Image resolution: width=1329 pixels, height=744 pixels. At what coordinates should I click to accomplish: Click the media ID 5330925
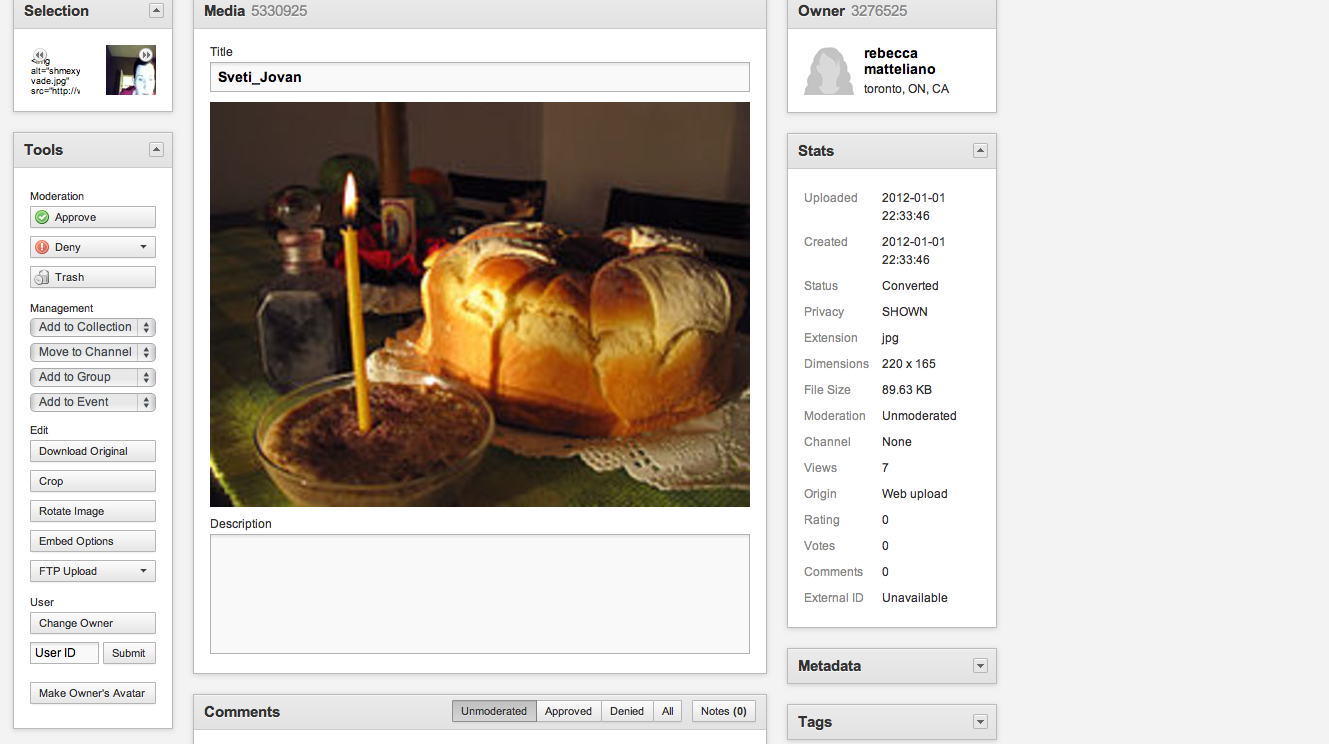click(x=279, y=11)
